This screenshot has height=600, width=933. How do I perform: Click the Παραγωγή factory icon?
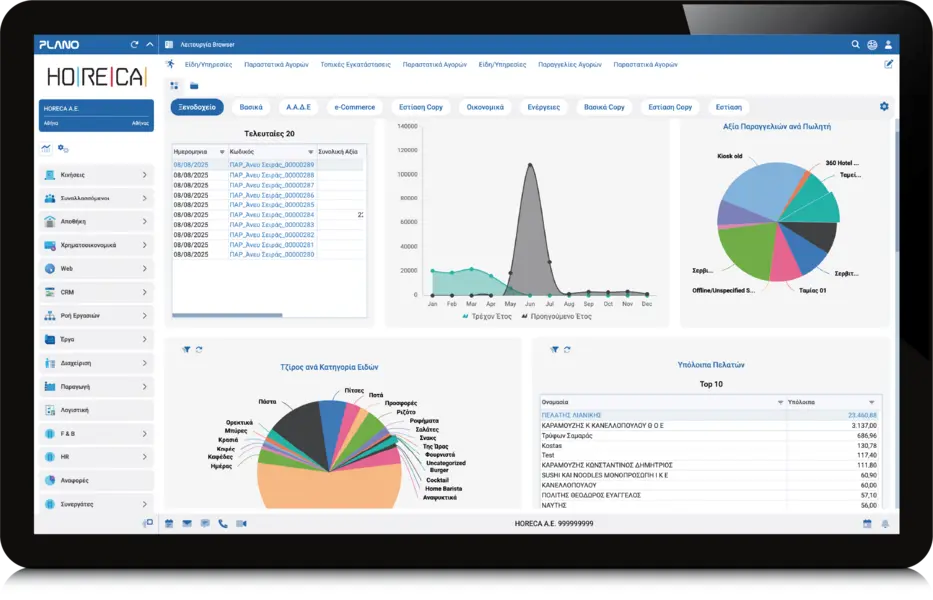tap(50, 387)
